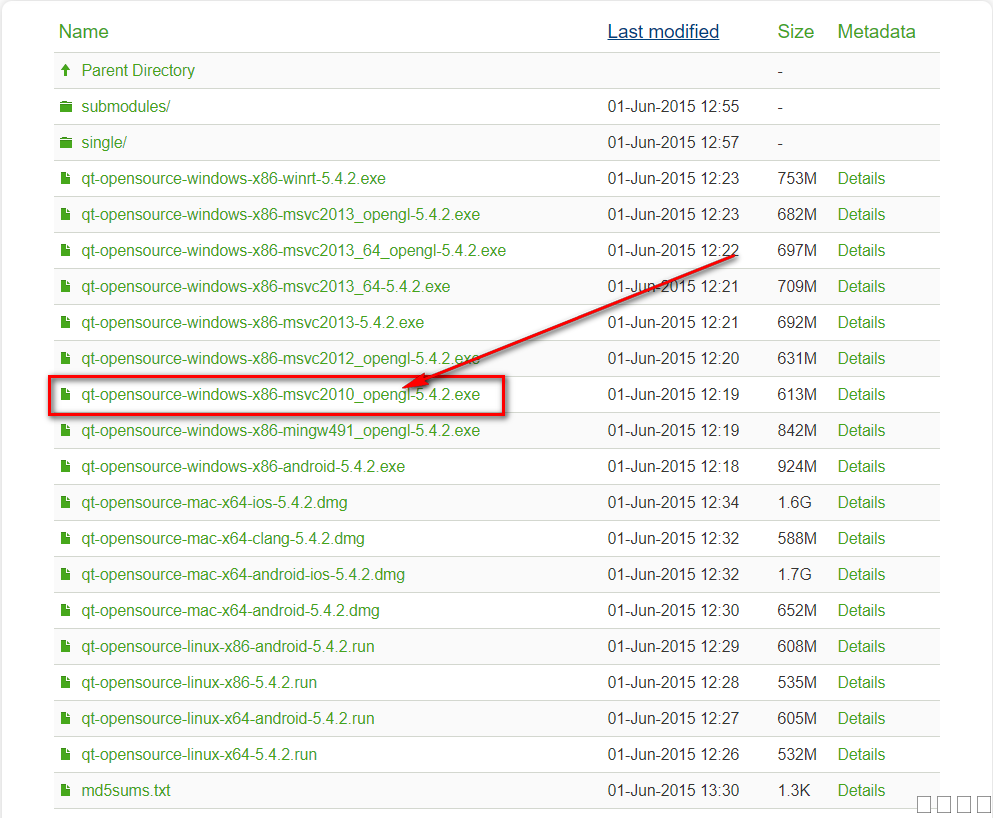The width and height of the screenshot is (993, 818).
Task: Click file icon beside mac-x64-ios-5.4.2.dmg
Action: coord(66,503)
